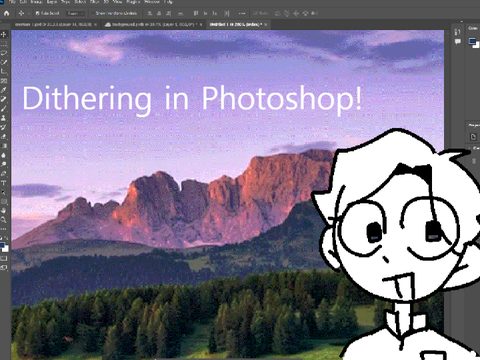Image resolution: width=480 pixels, height=360 pixels.
Task: Select the Spot Healing Brush tool
Action: (4, 99)
